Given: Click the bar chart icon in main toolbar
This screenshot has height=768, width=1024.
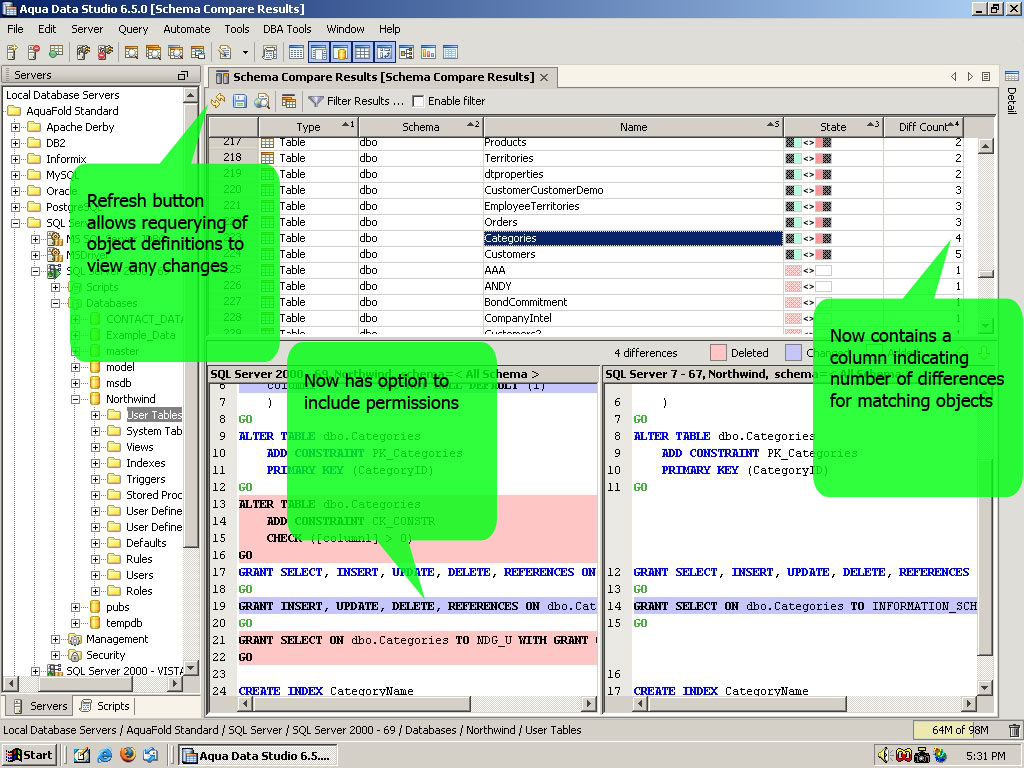Looking at the screenshot, I should pyautogui.click(x=428, y=52).
